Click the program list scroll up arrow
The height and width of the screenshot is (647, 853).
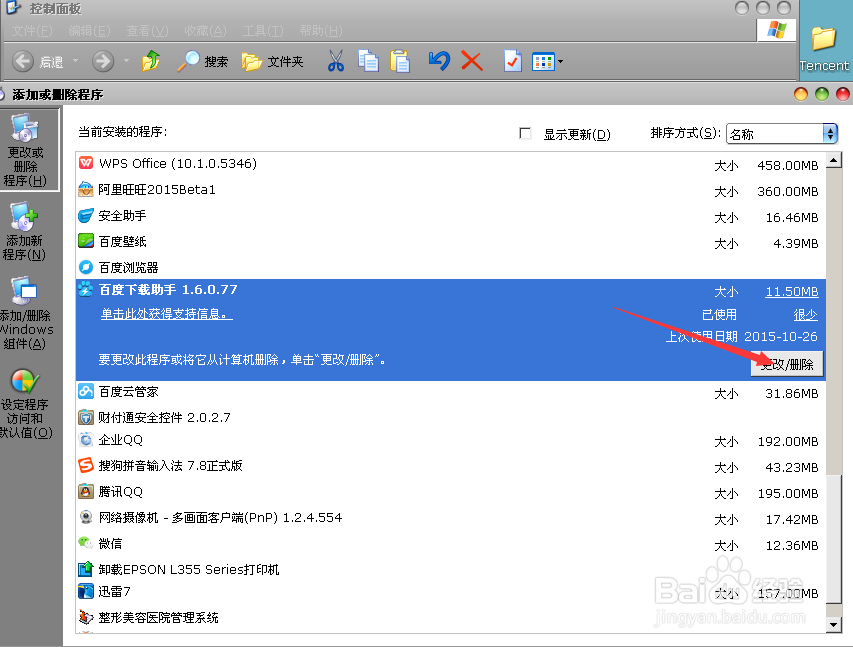pos(833,160)
